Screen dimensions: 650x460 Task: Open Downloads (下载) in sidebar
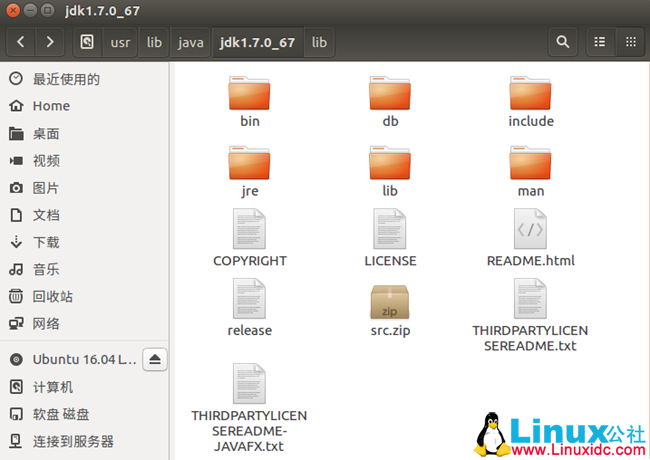tap(85, 242)
